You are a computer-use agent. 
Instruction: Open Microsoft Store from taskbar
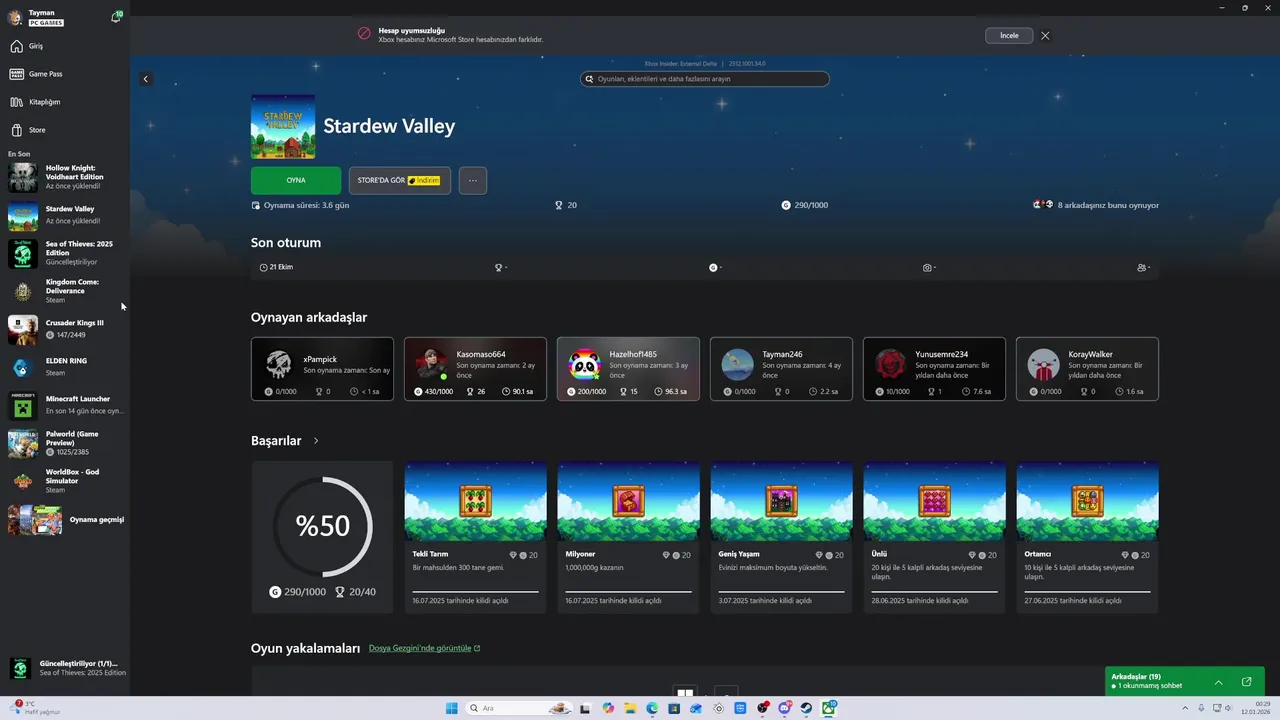click(674, 708)
